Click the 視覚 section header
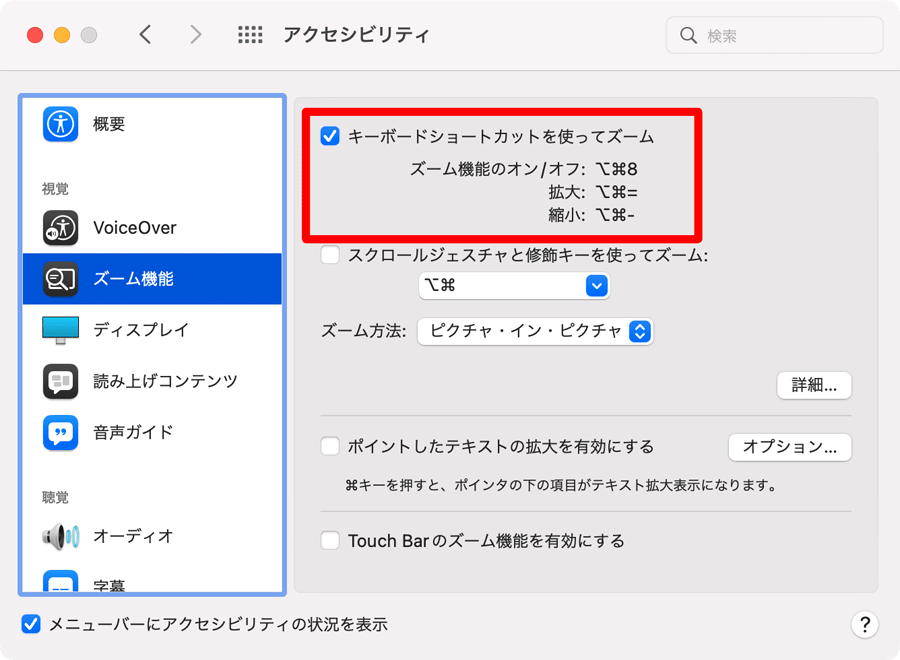900x660 pixels. 55,189
